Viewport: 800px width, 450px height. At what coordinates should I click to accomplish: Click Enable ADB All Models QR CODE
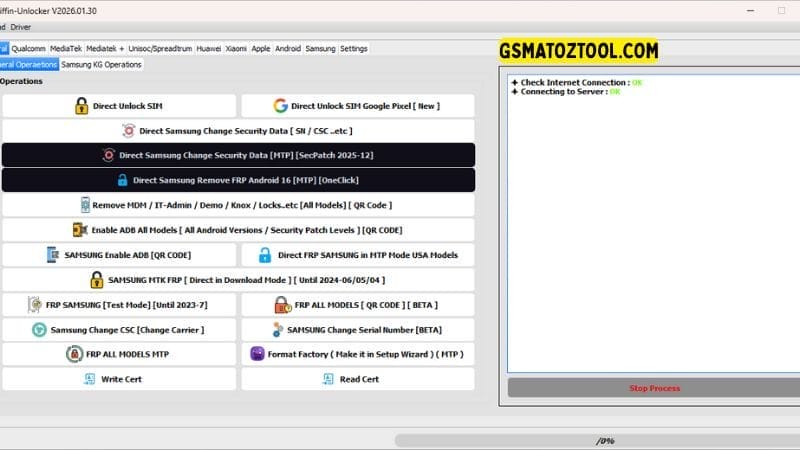(x=238, y=230)
